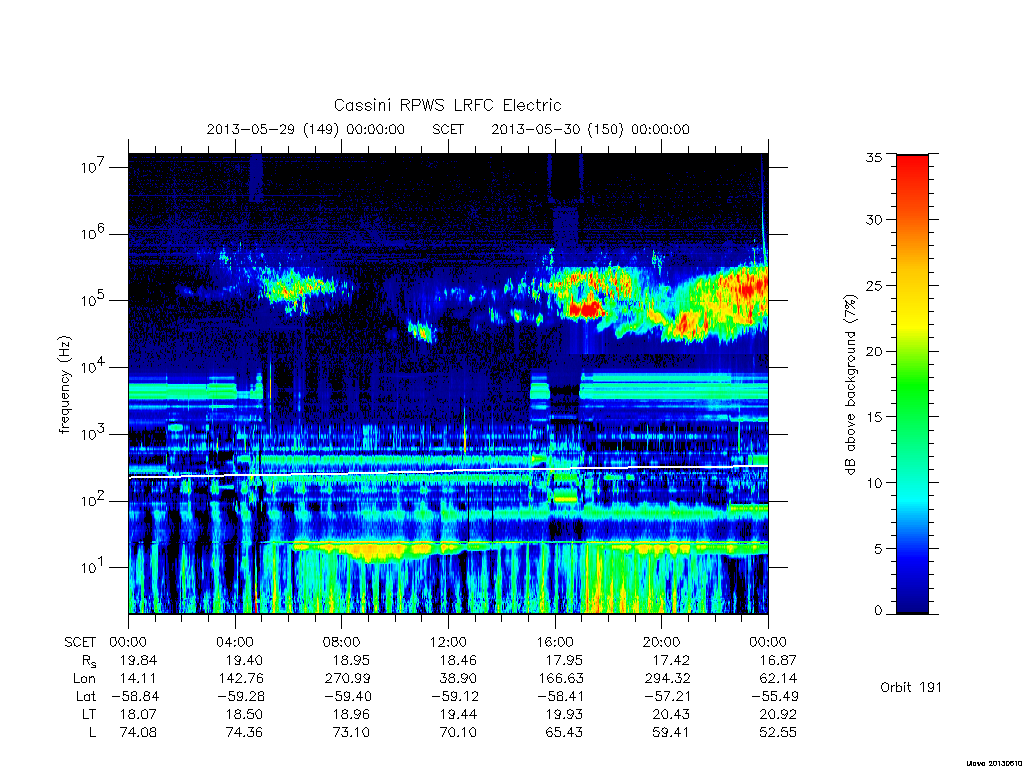
Task: Click the colorbar tick label '5'
Action: pos(878,549)
